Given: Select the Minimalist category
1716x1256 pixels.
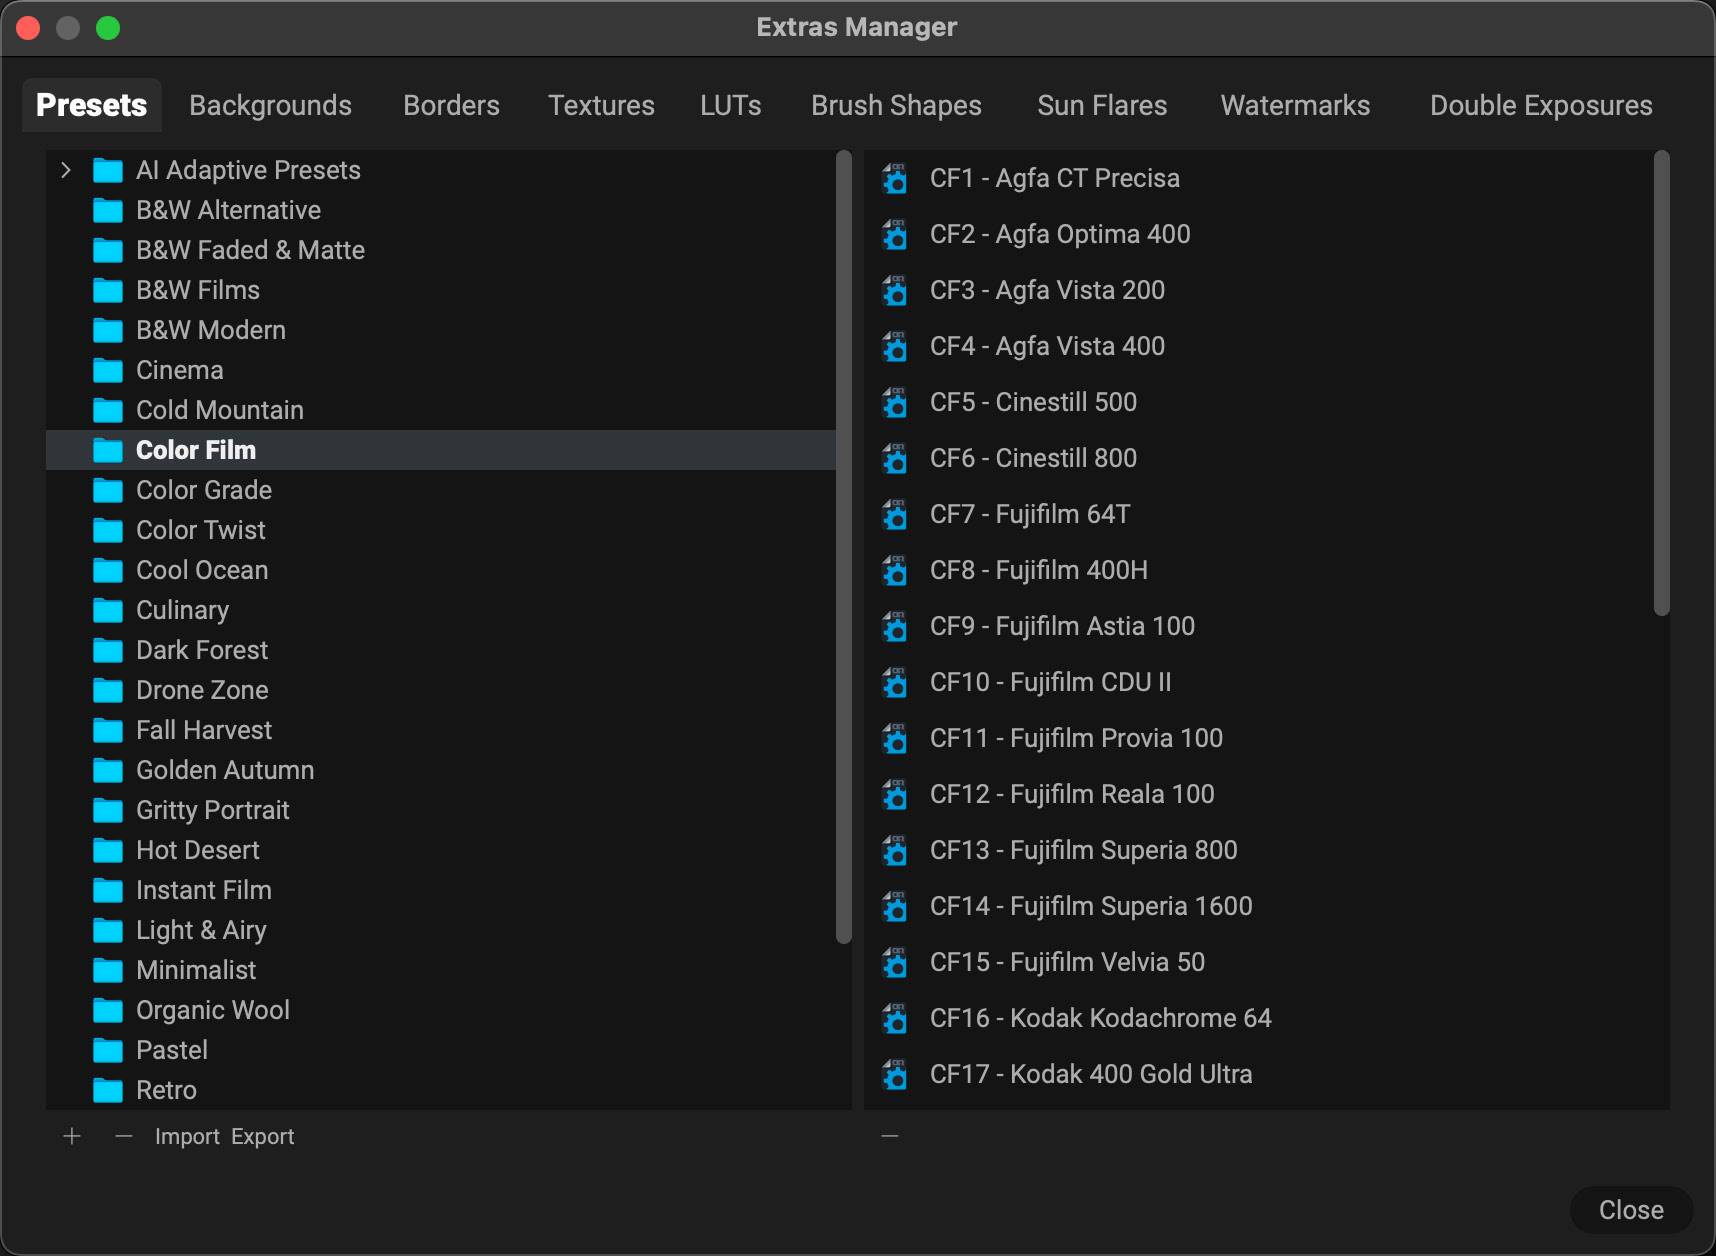Looking at the screenshot, I should [441, 970].
